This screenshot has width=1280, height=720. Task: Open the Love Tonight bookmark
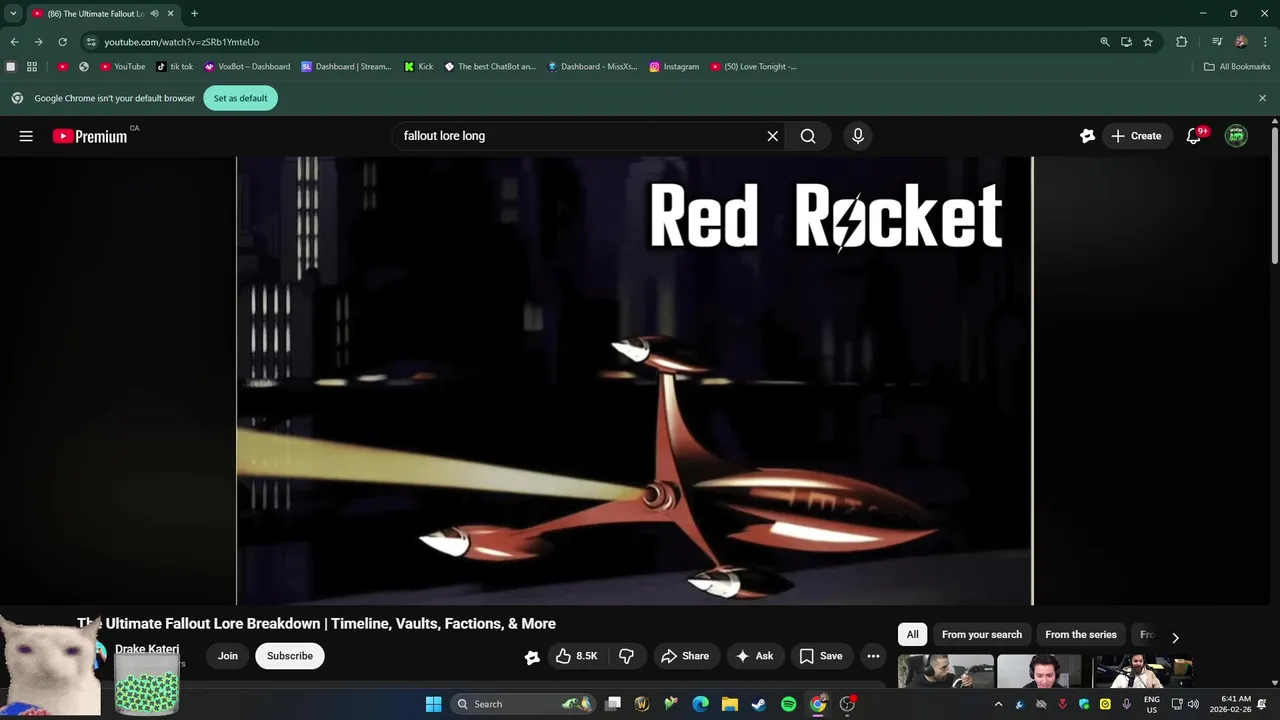coord(753,67)
